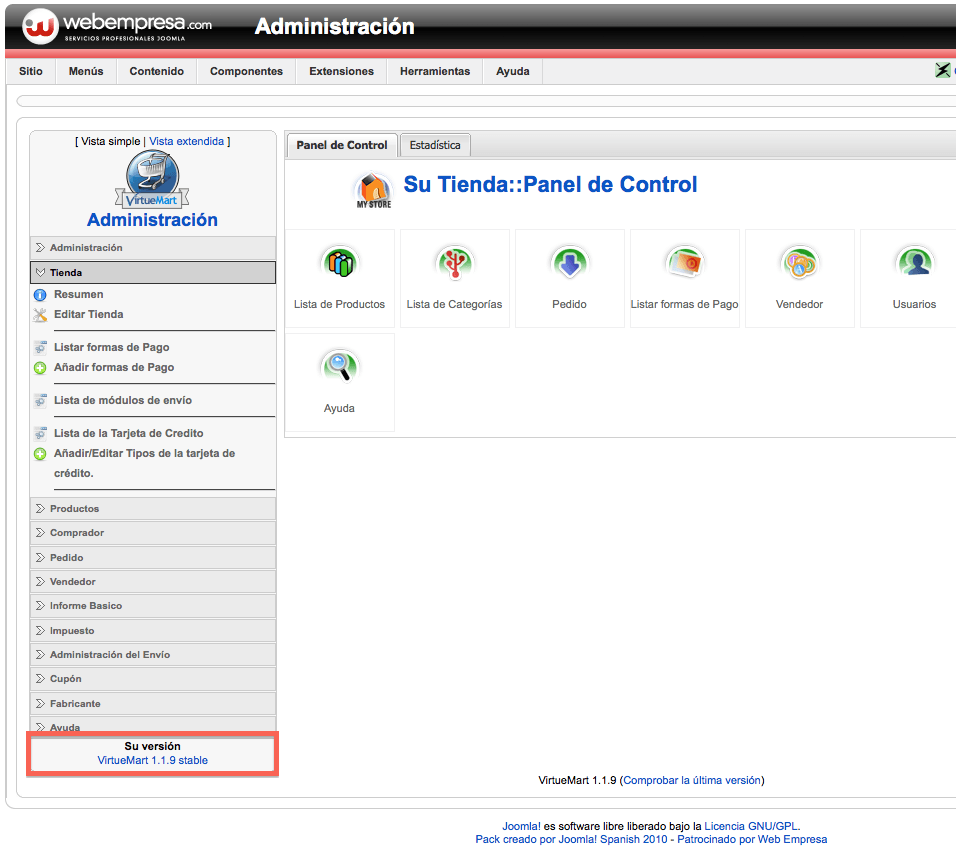The image size is (956, 857).
Task: Click the Vista simple option
Action: (110, 141)
